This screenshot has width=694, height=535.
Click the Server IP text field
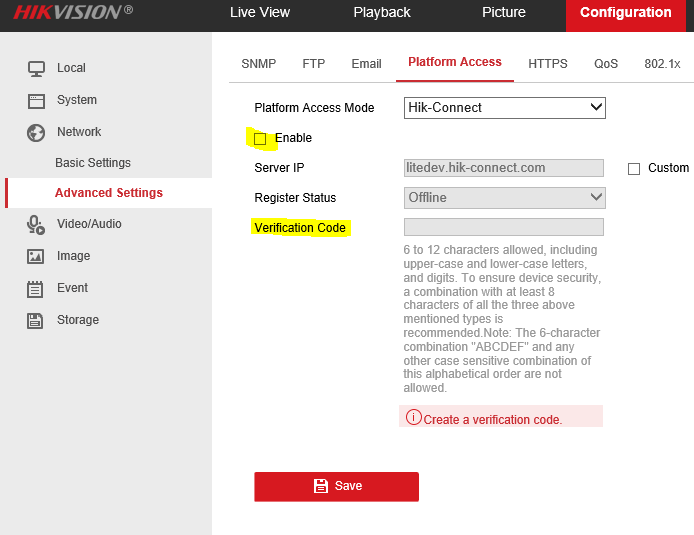point(504,168)
